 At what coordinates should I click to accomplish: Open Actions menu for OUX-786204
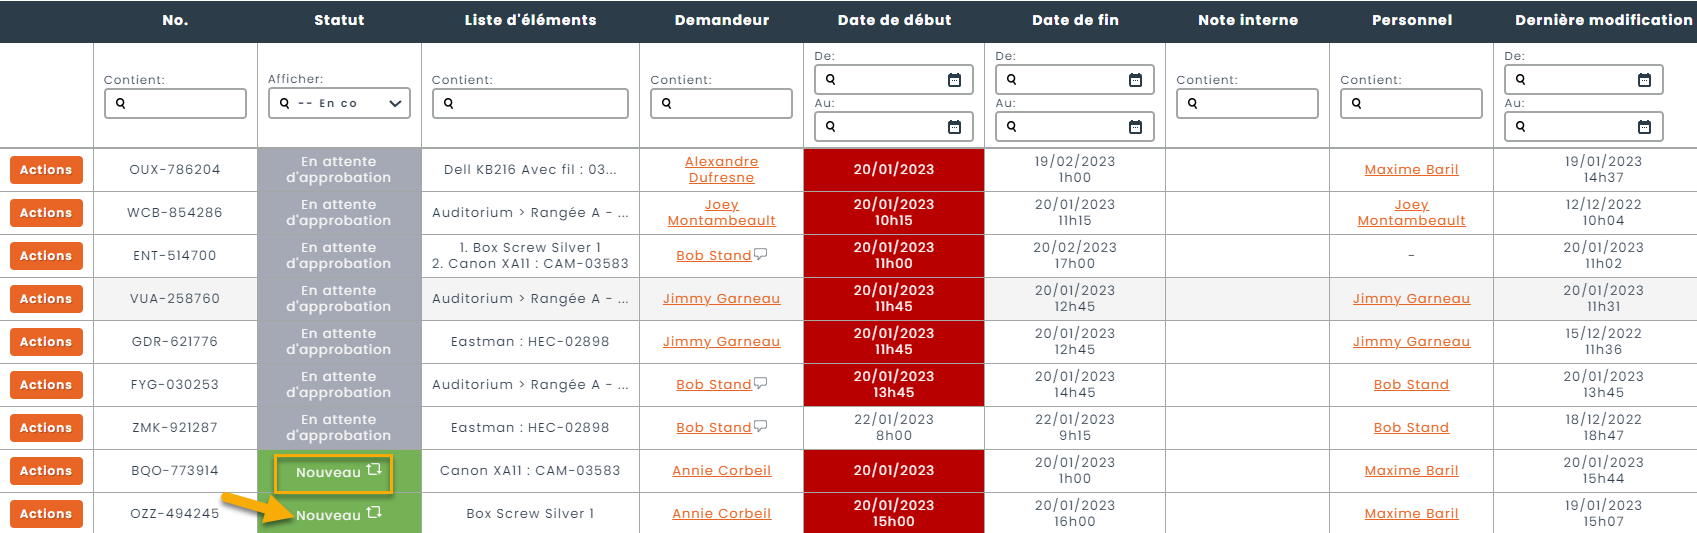(46, 170)
